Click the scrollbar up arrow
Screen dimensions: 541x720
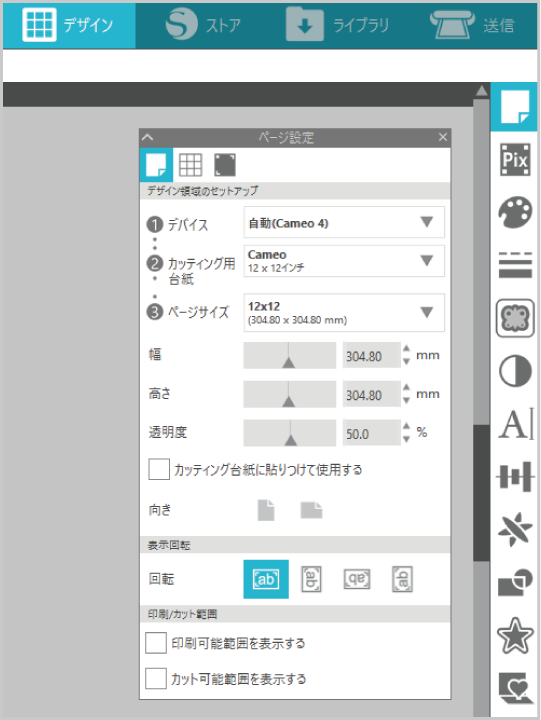coord(481,90)
